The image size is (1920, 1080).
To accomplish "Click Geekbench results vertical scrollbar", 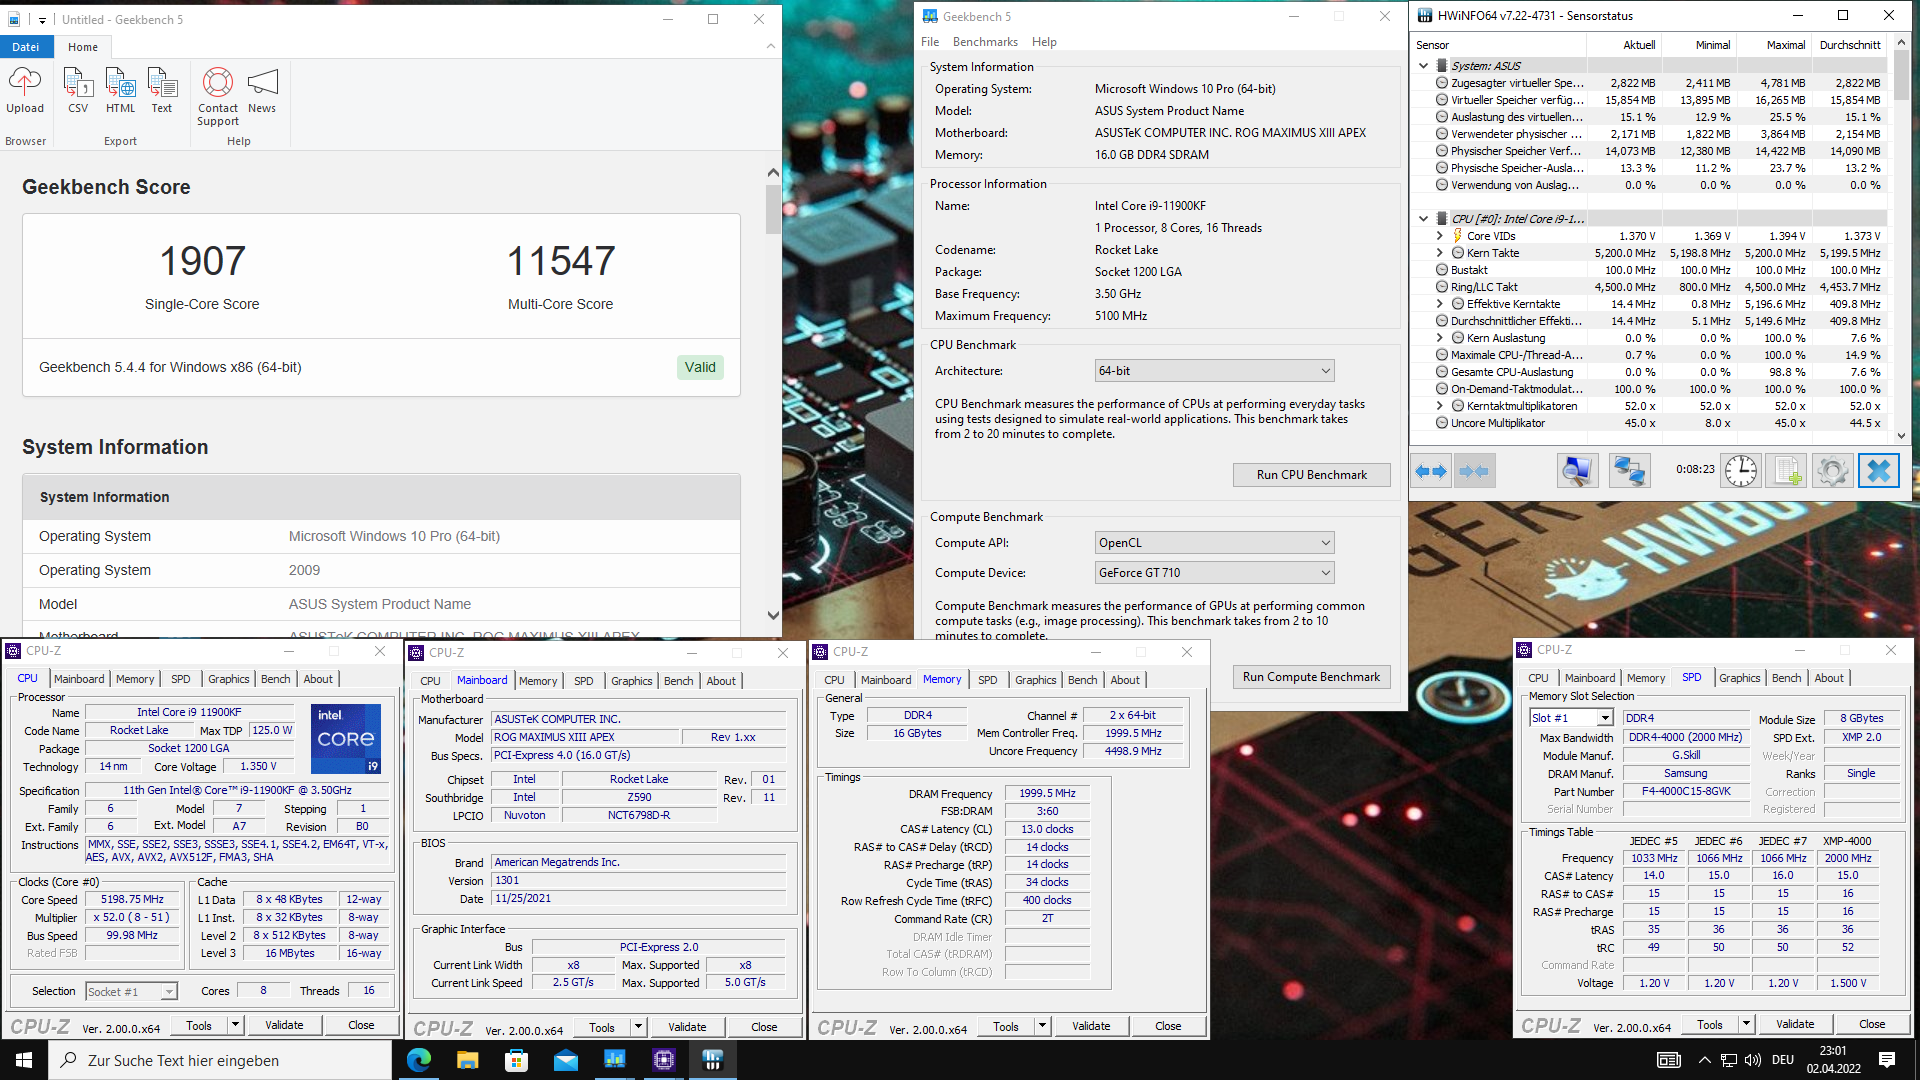I will pyautogui.click(x=773, y=395).
